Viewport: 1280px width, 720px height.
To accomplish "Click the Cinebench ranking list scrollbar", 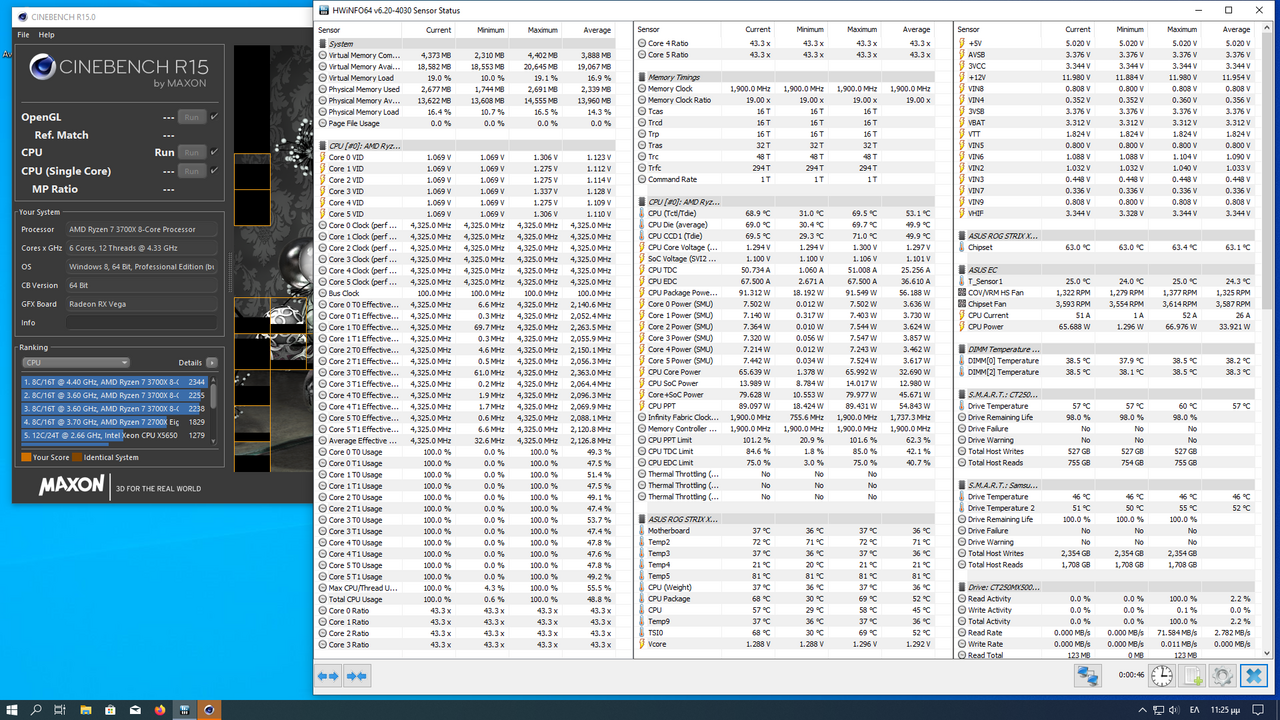I will [x=213, y=410].
